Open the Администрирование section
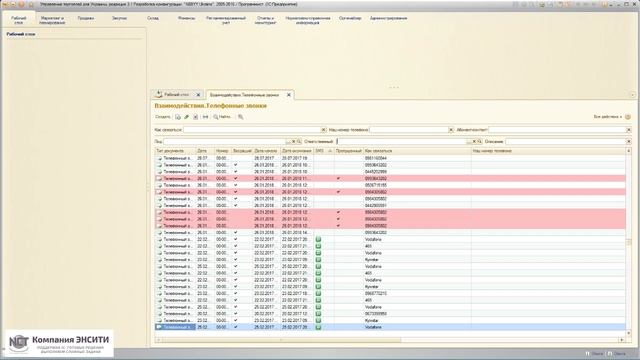Viewport: 640px width, 360px height. pyautogui.click(x=389, y=18)
